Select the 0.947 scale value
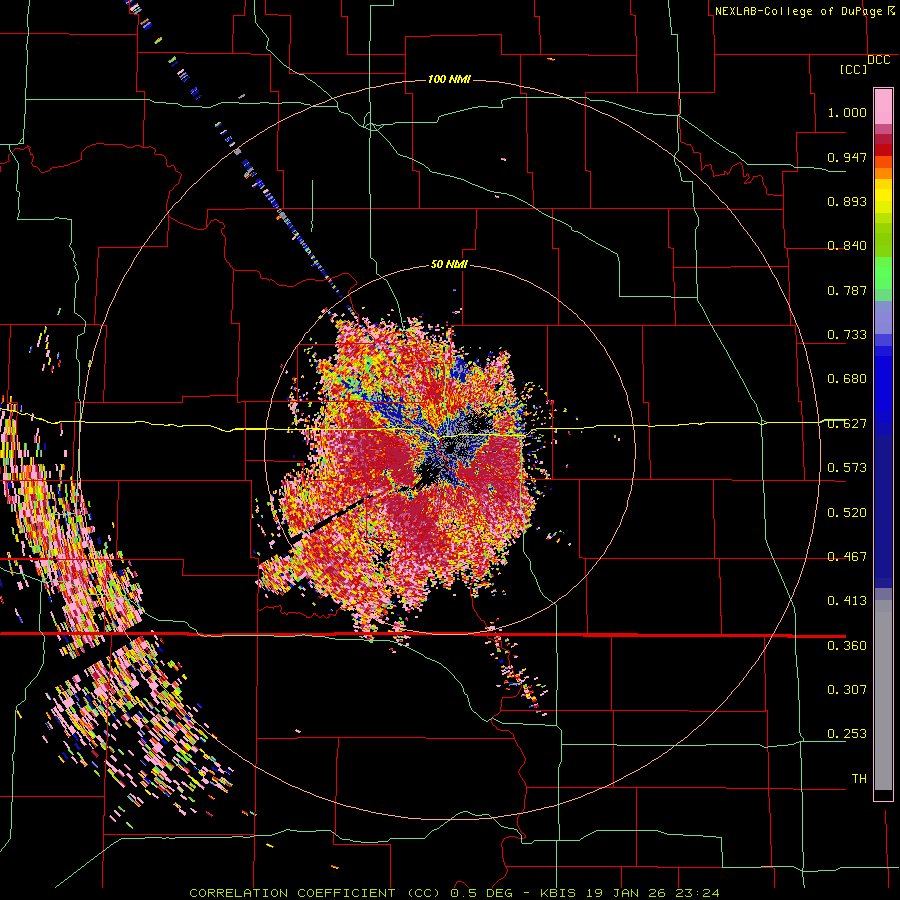The height and width of the screenshot is (900, 900). 847,157
